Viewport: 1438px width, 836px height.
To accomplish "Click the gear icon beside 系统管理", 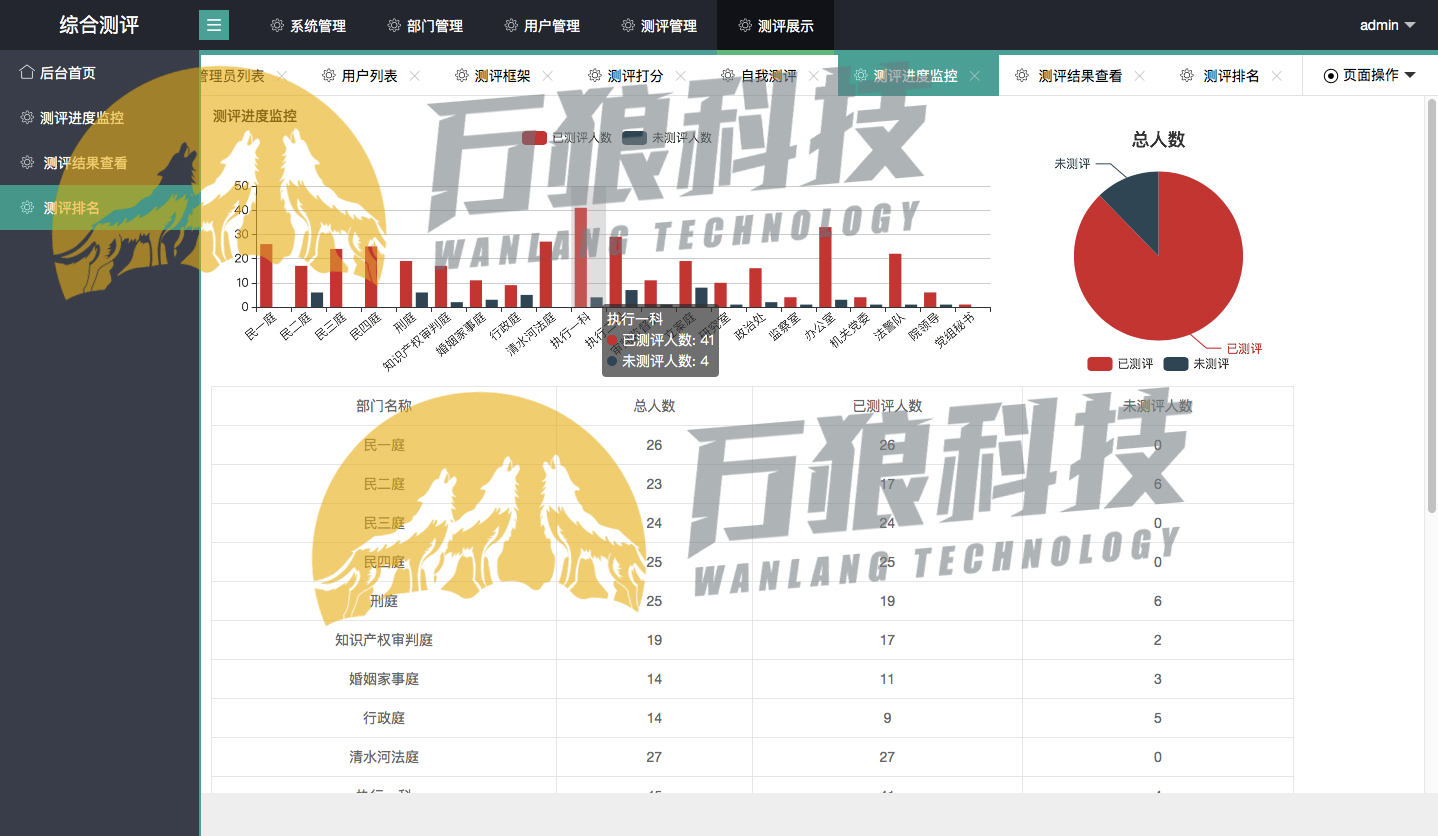I will pos(277,25).
